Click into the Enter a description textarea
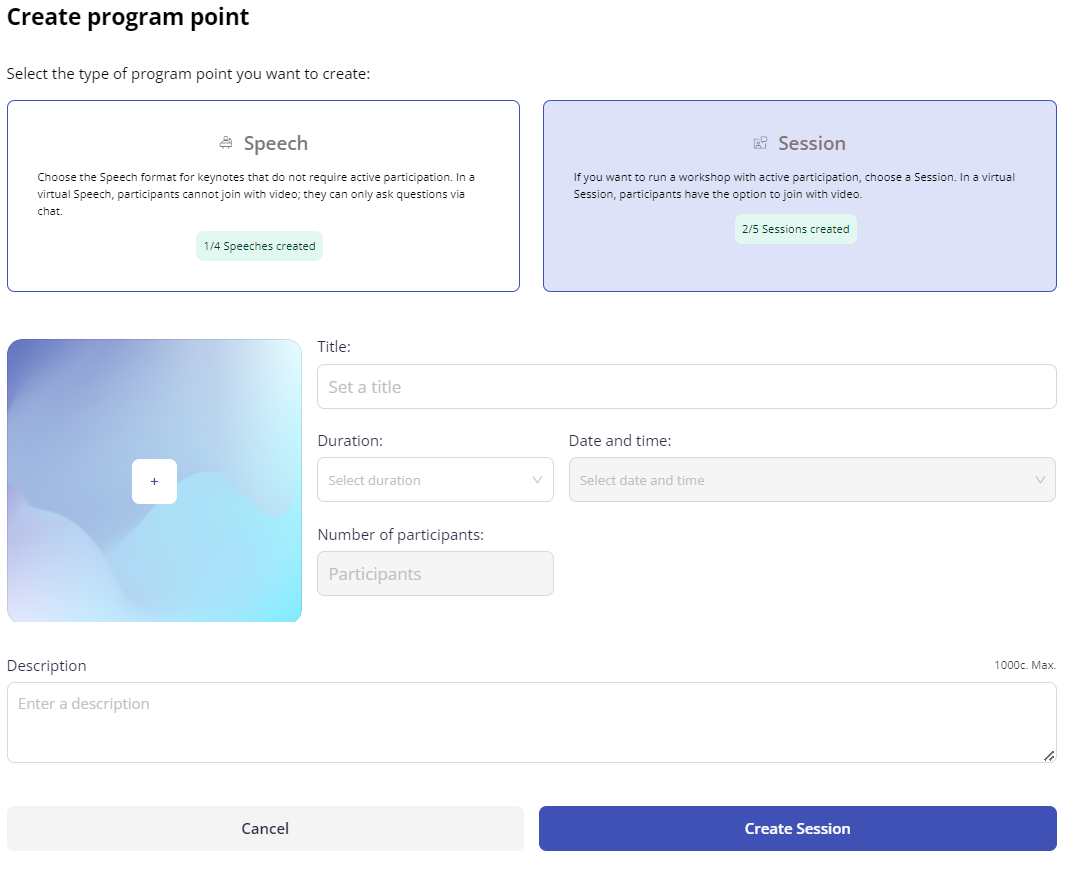 (x=532, y=722)
